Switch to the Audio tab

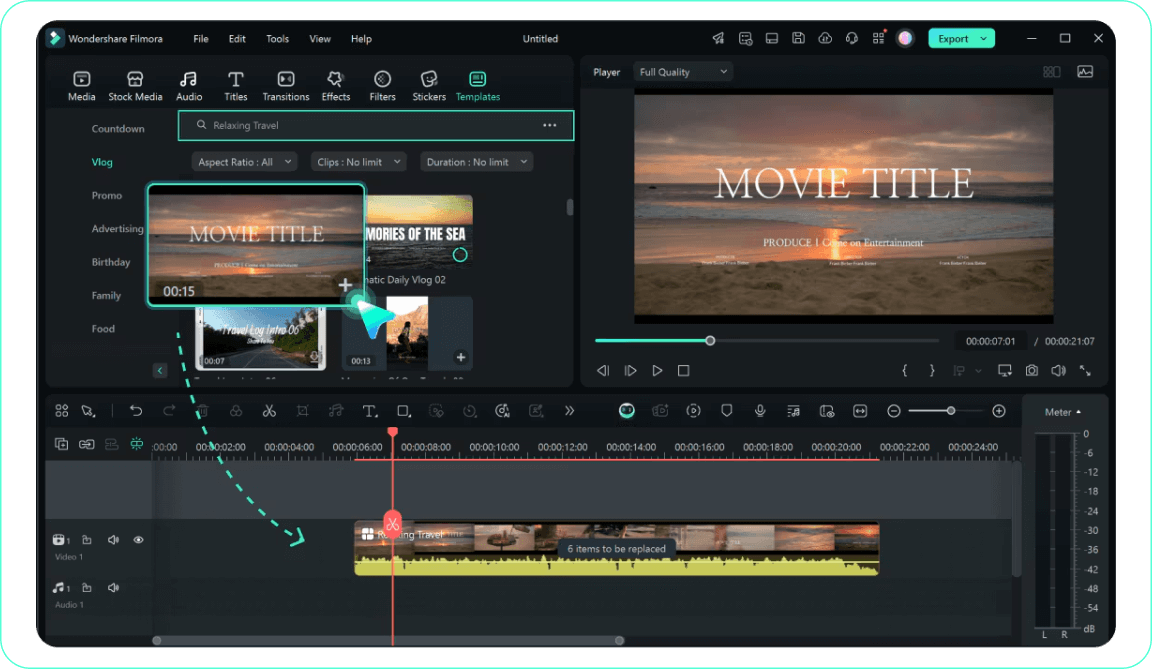point(189,86)
